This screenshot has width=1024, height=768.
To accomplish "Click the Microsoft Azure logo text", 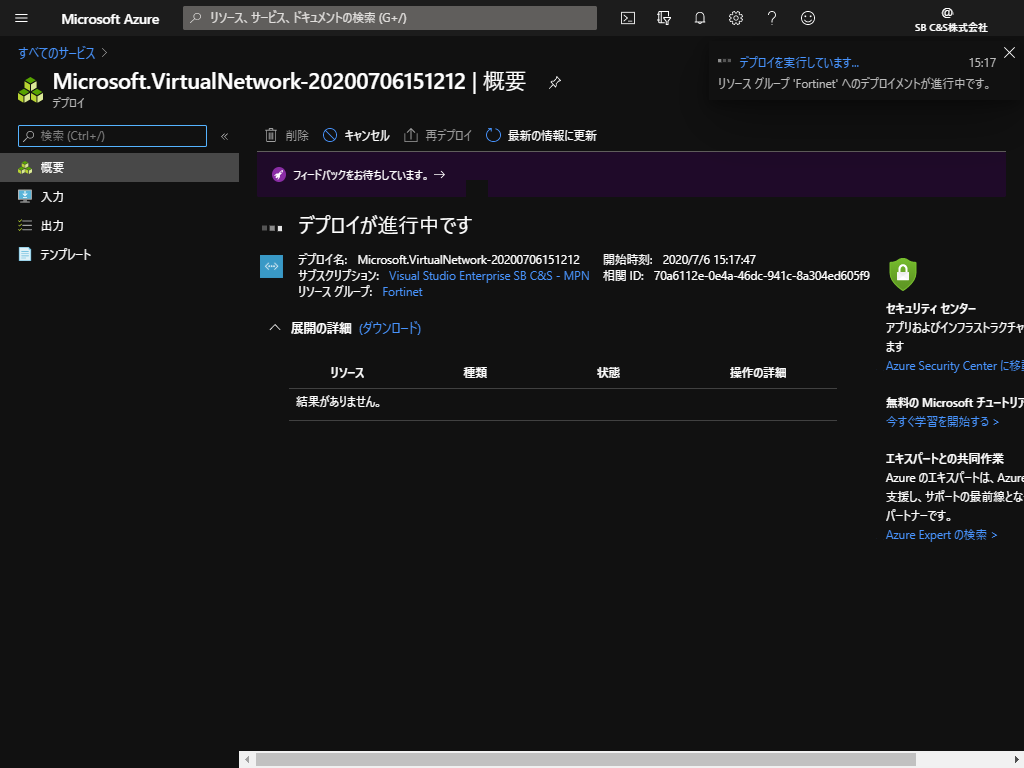I will pyautogui.click(x=110, y=19).
